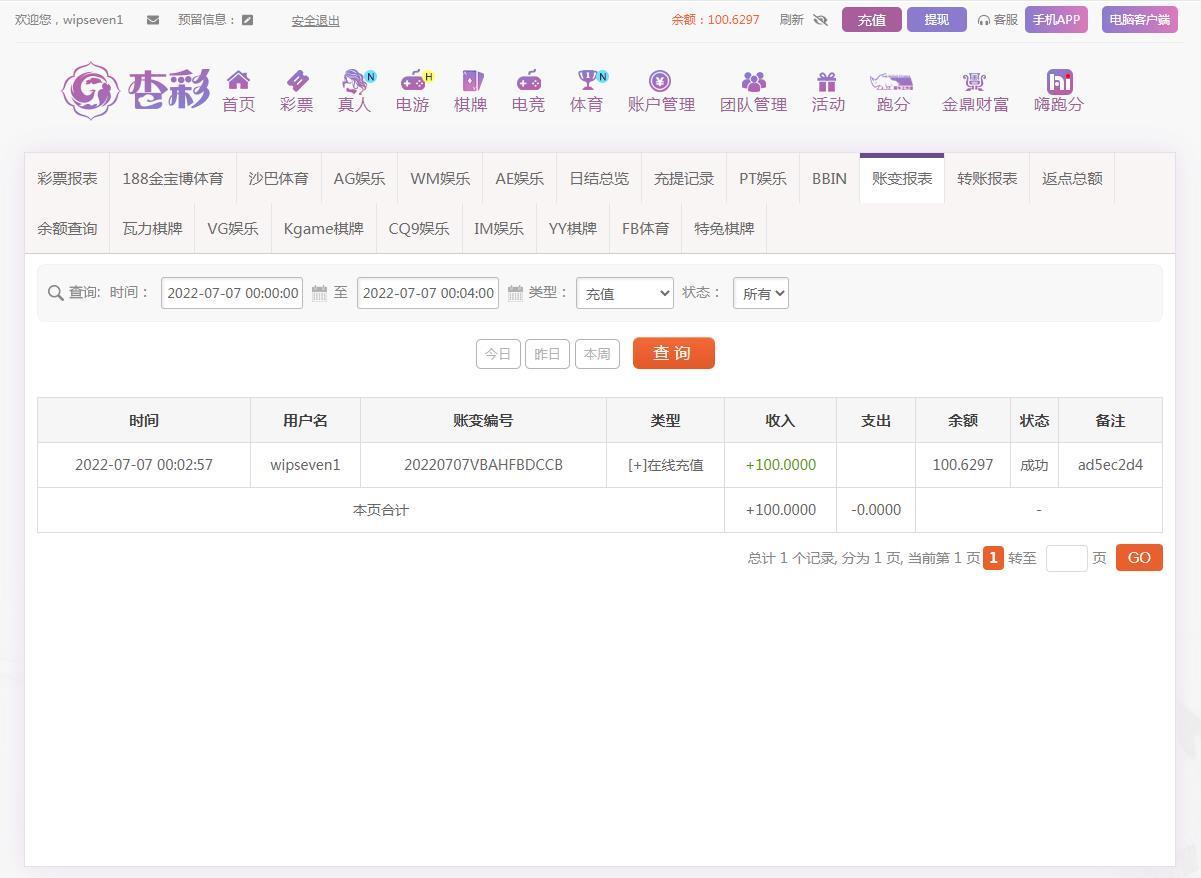Expand the status (状态) dropdown
Screen dimensions: 1201x878
760,293
